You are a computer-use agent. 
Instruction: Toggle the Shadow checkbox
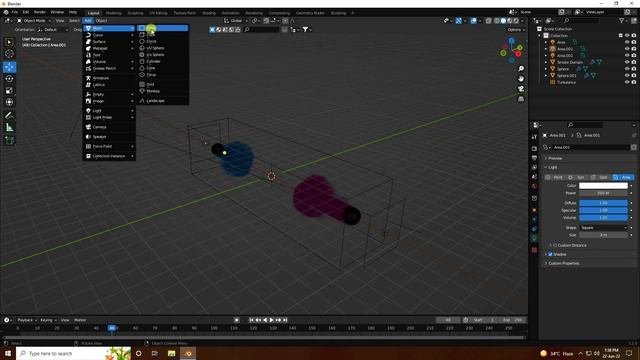pos(550,254)
